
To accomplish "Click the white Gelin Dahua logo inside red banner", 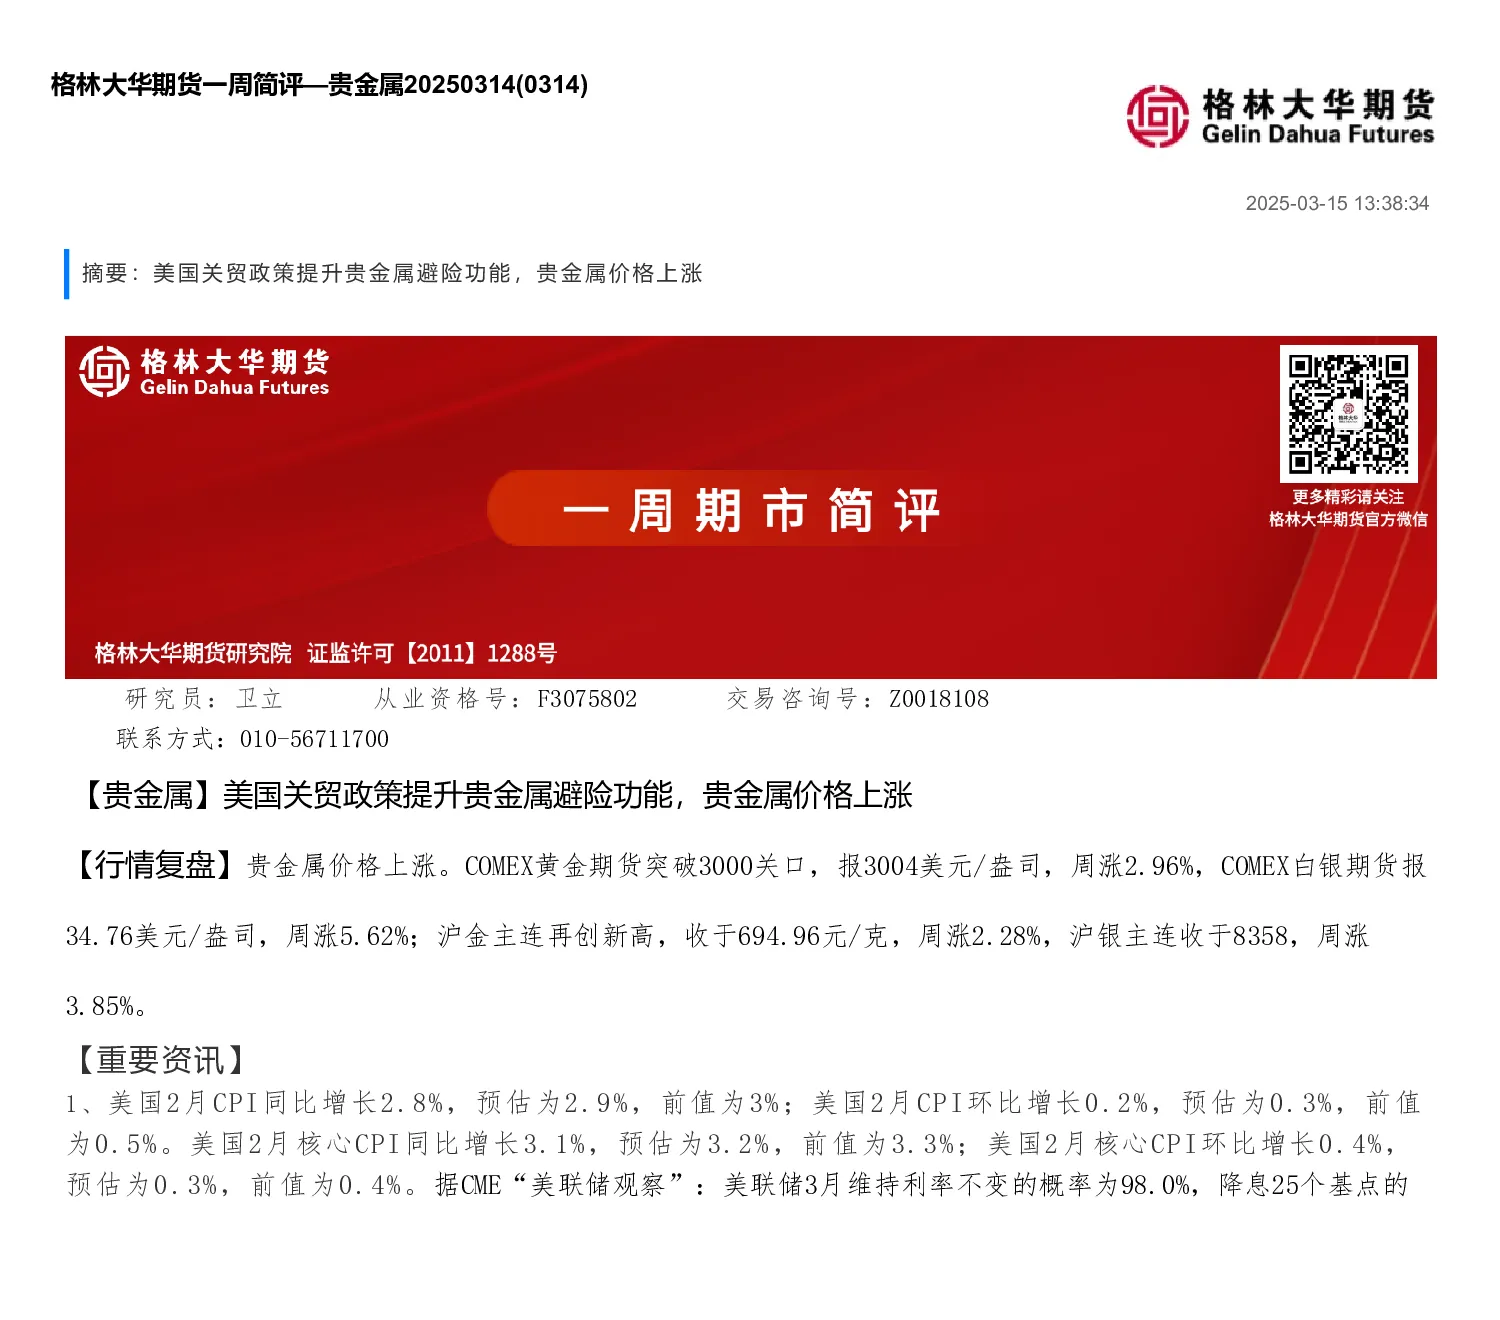I will coord(205,372).
